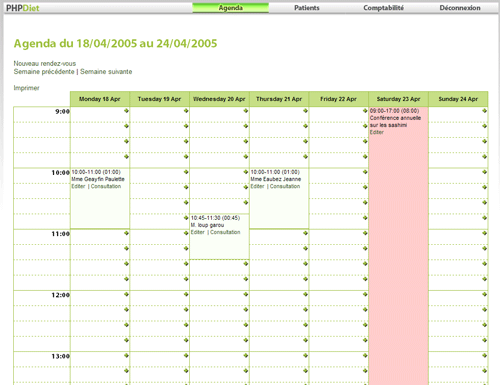Open the Comptabilité tab
The height and width of the screenshot is (385, 500).
click(x=383, y=8)
